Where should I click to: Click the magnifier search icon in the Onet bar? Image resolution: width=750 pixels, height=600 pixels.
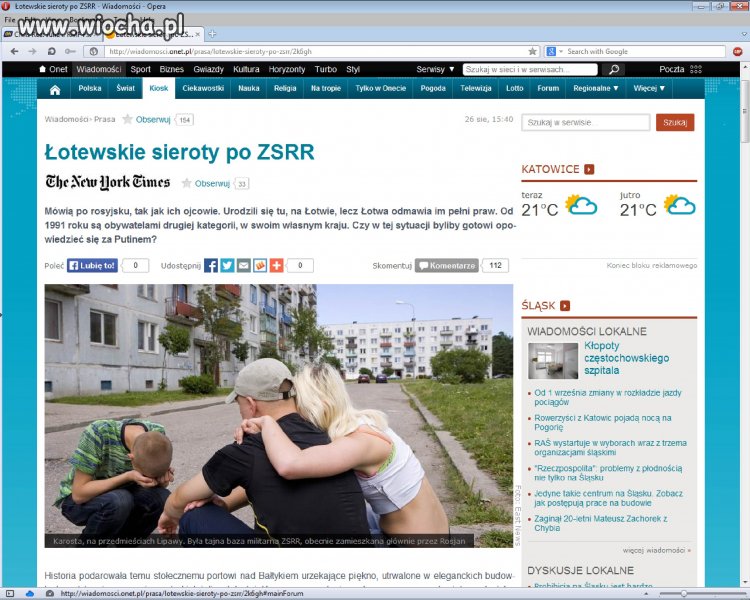[x=614, y=69]
